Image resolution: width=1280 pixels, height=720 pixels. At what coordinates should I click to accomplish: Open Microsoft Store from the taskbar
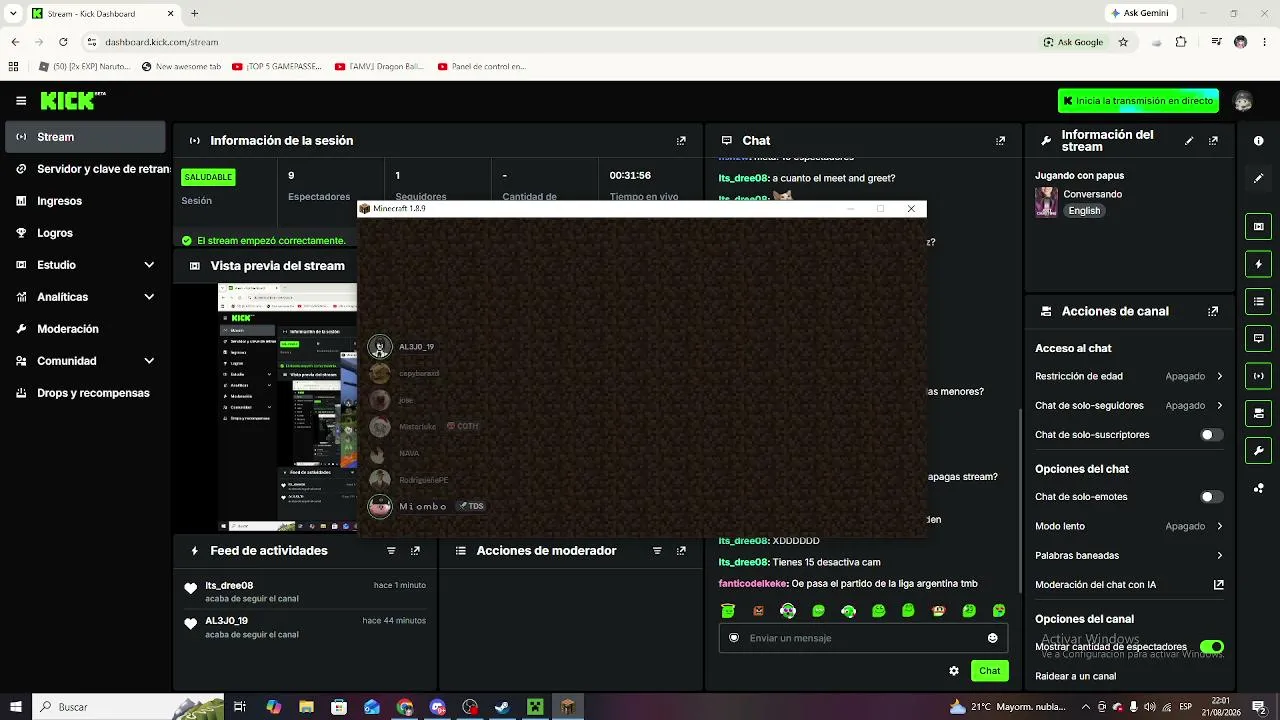[x=339, y=707]
